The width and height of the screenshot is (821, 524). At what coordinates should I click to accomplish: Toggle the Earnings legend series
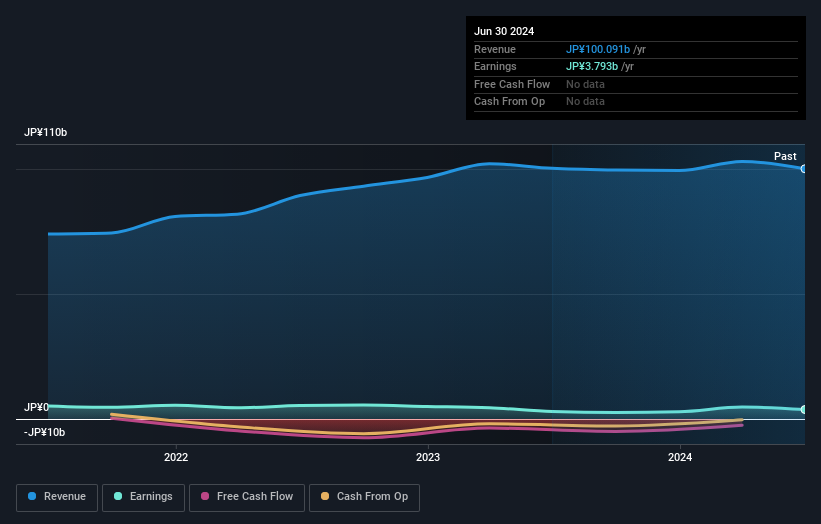coord(143,497)
